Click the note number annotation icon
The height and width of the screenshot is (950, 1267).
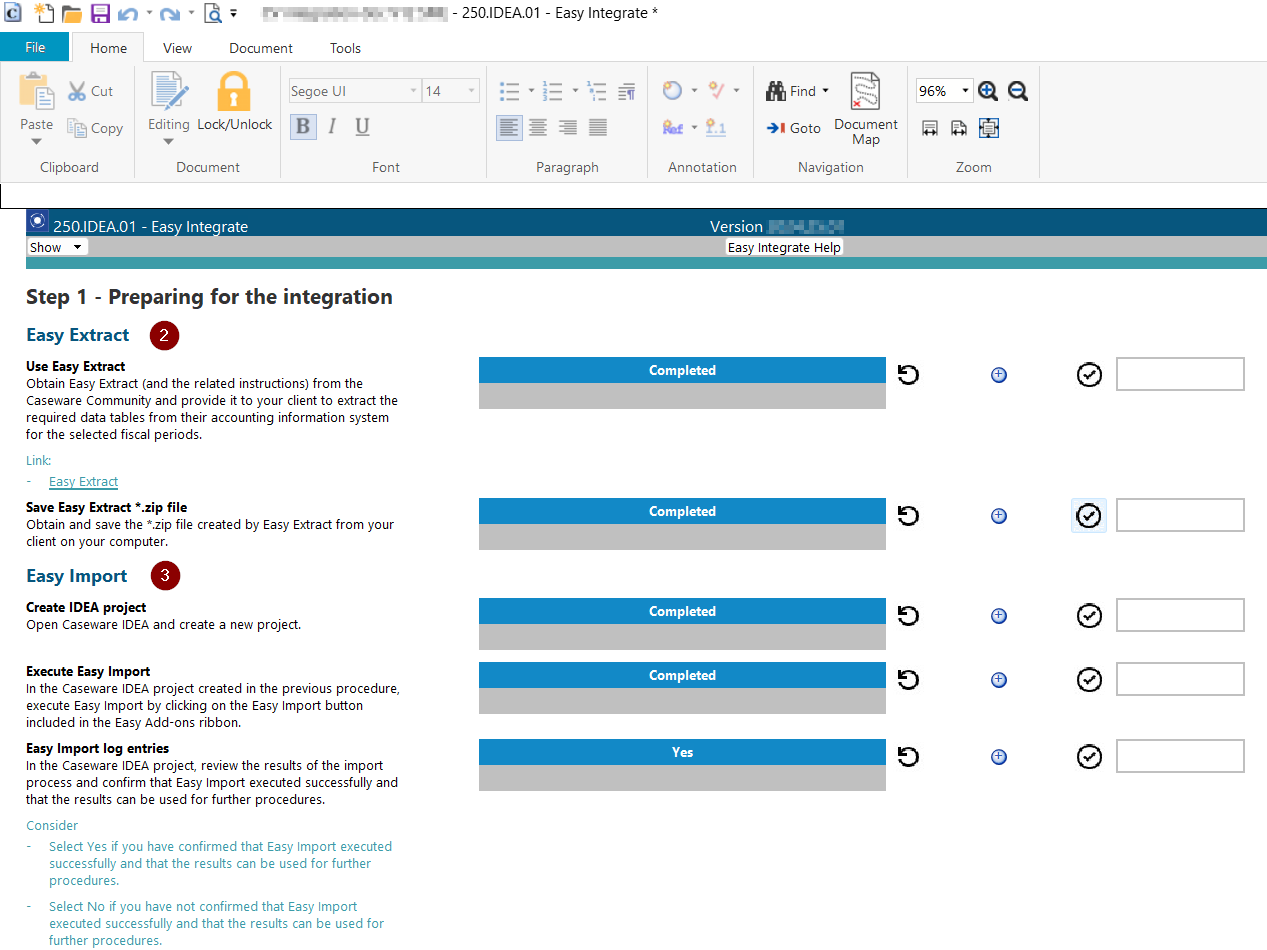(x=716, y=127)
